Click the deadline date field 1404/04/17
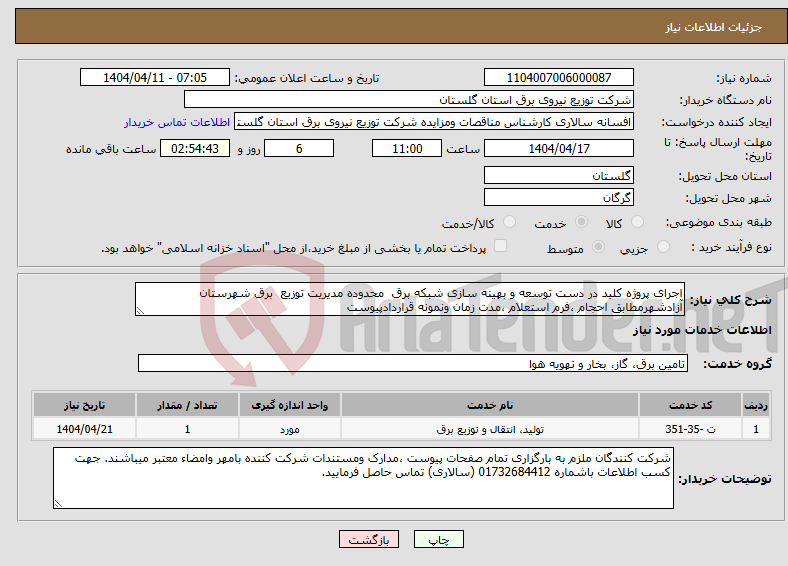The height and width of the screenshot is (566, 788). (558, 148)
